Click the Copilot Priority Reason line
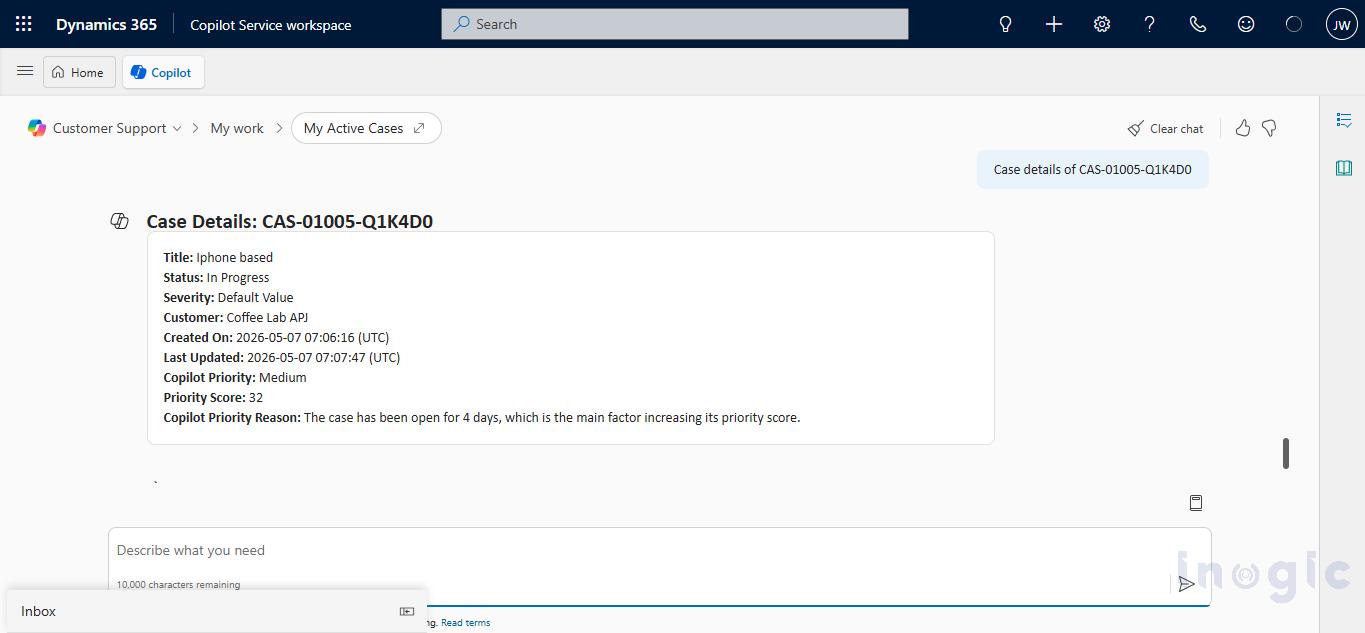 (482, 417)
